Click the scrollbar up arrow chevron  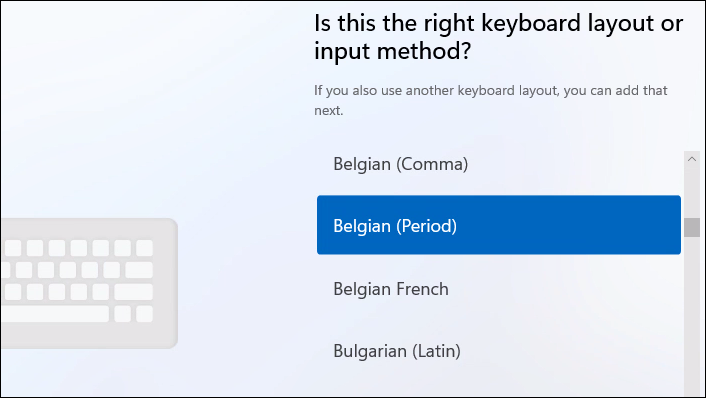click(692, 159)
